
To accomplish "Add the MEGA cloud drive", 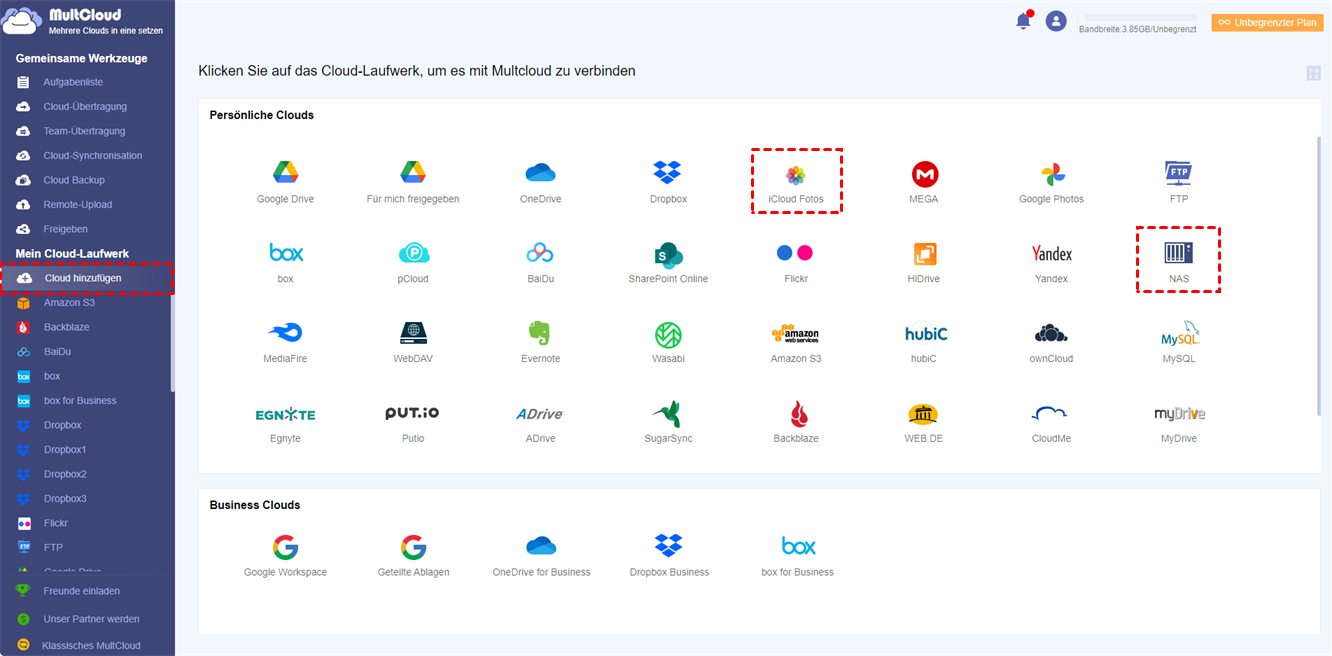I will (924, 182).
